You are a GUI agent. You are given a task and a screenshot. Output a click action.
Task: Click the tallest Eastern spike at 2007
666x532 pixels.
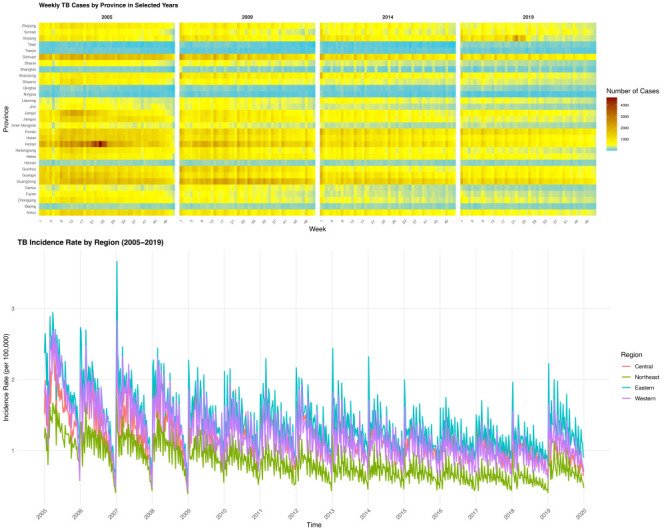[x=117, y=262]
